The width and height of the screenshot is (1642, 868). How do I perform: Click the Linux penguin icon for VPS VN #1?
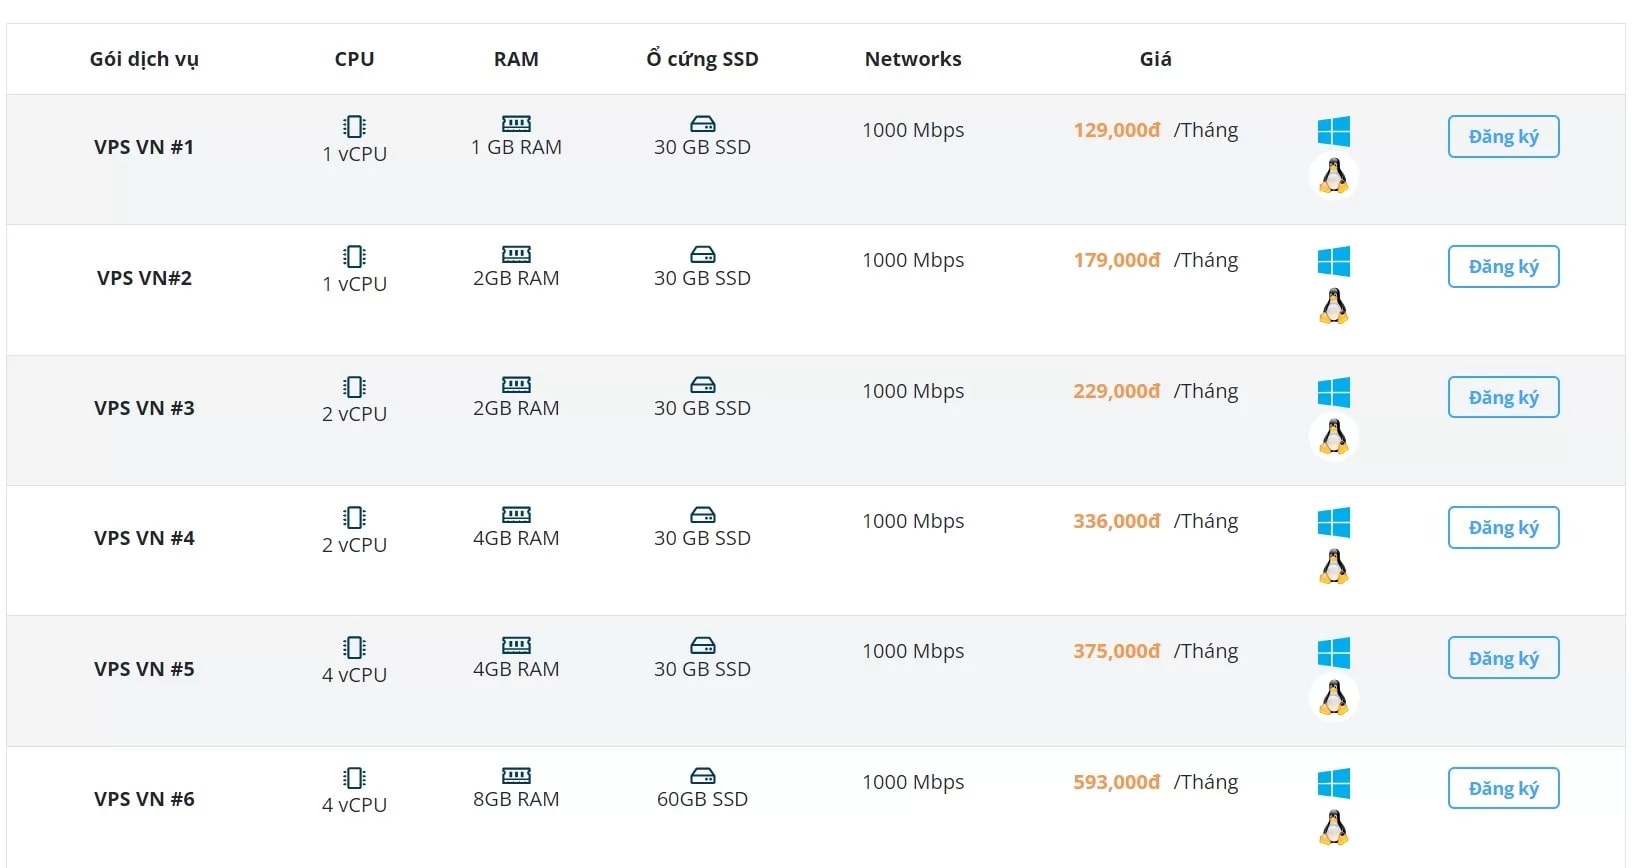[x=1333, y=176]
